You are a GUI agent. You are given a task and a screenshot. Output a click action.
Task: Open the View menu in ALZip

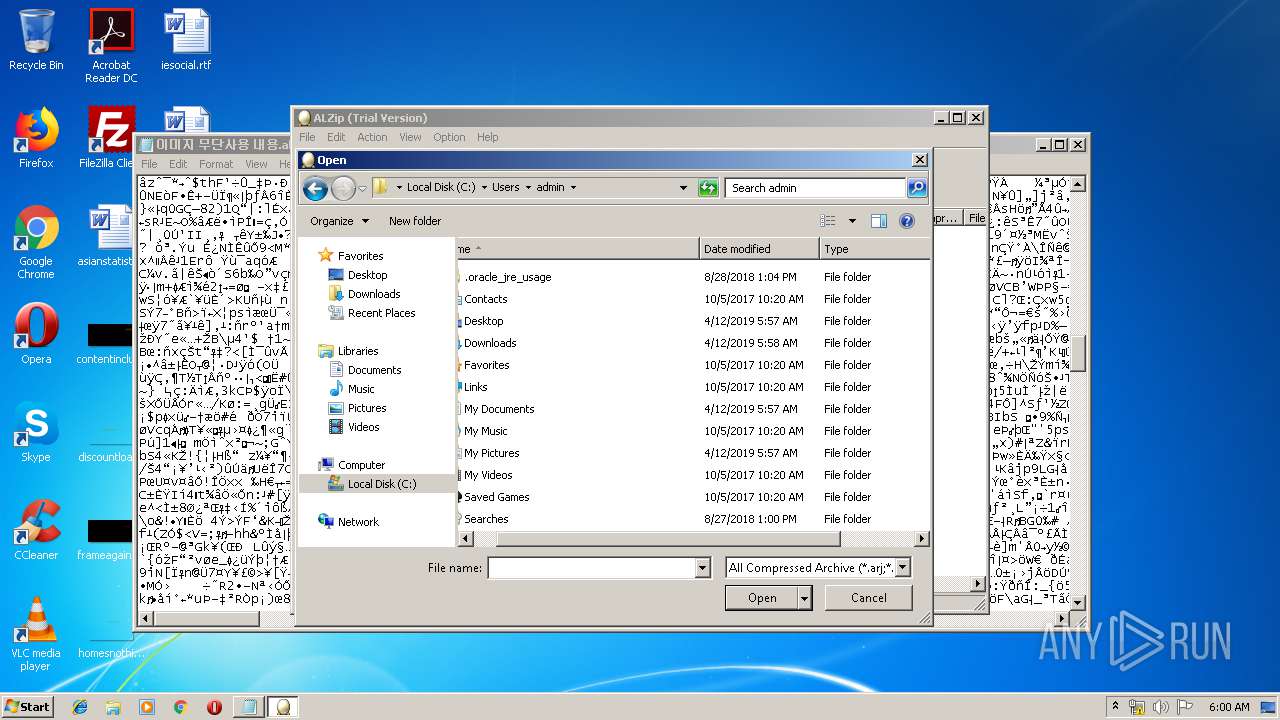click(410, 137)
